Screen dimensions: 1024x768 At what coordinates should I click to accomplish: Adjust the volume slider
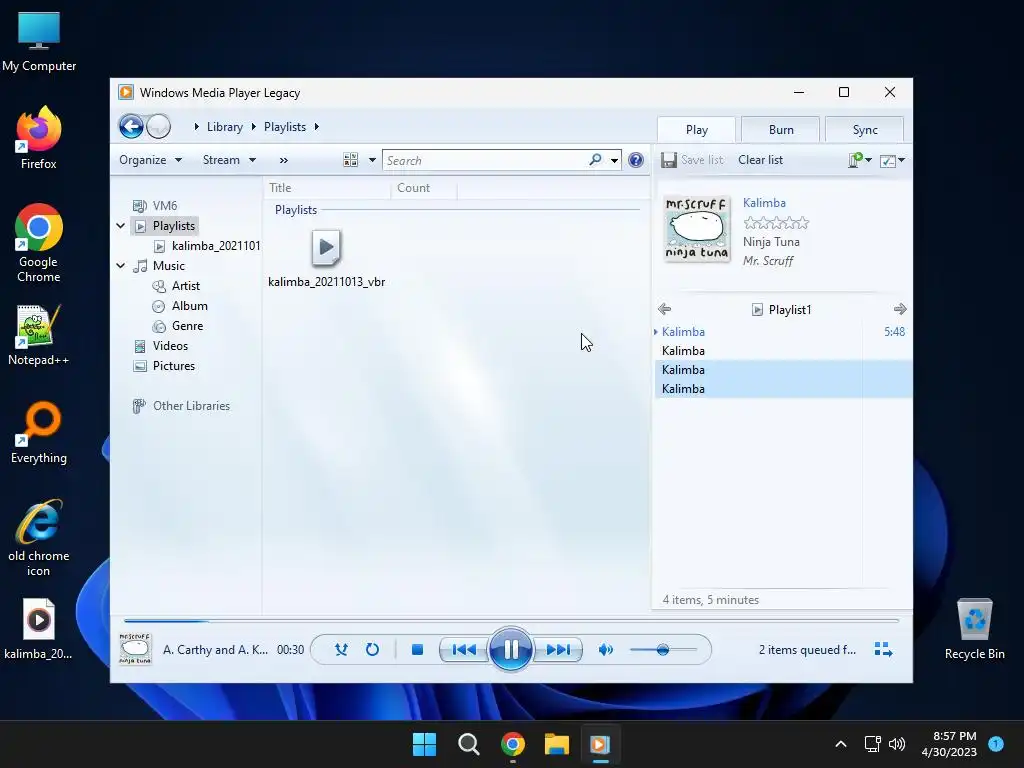[662, 650]
